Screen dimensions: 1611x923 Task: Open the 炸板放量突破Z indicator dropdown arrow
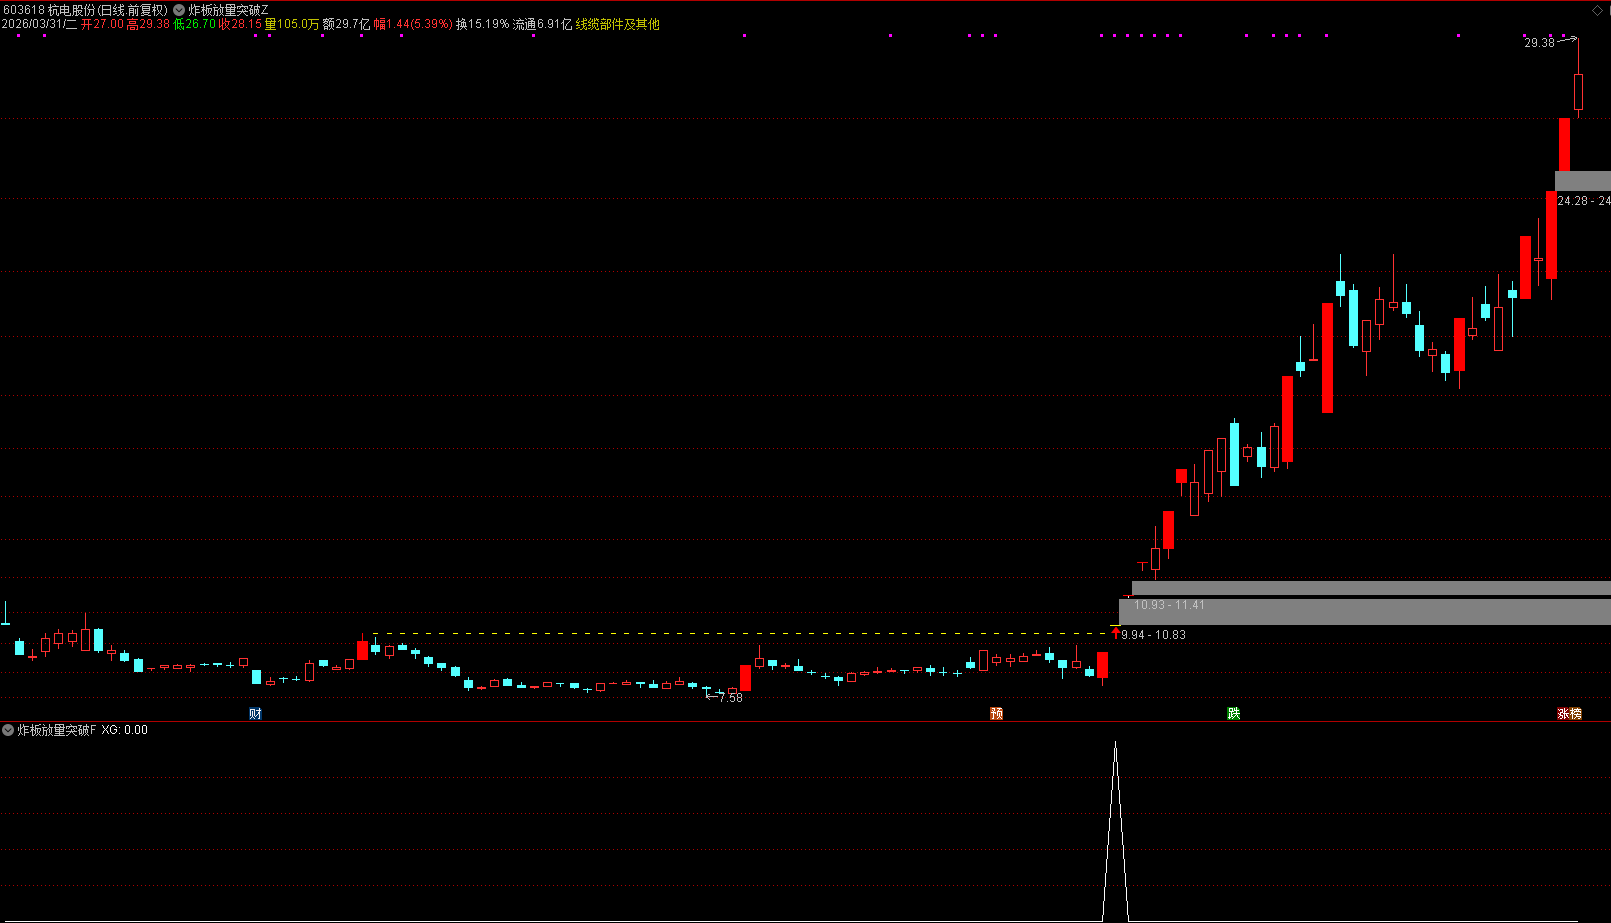pyautogui.click(x=179, y=10)
